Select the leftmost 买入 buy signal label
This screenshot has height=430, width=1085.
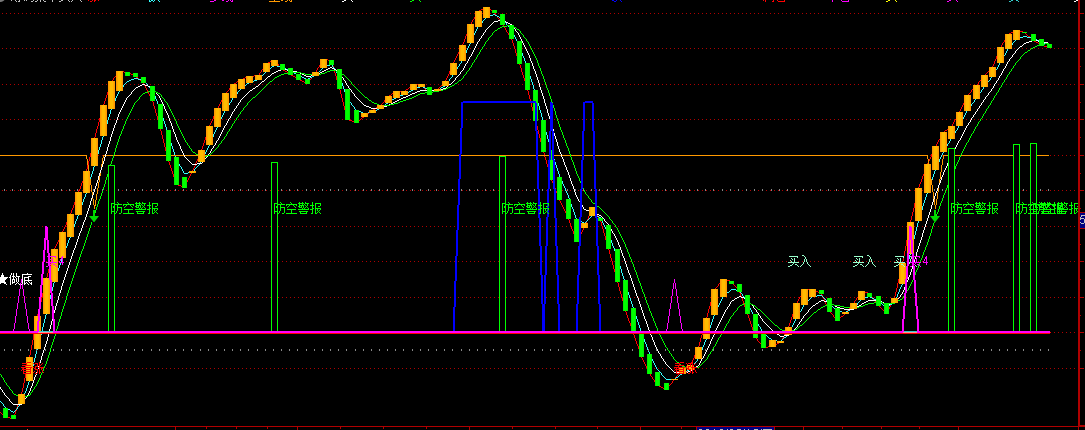click(x=799, y=262)
